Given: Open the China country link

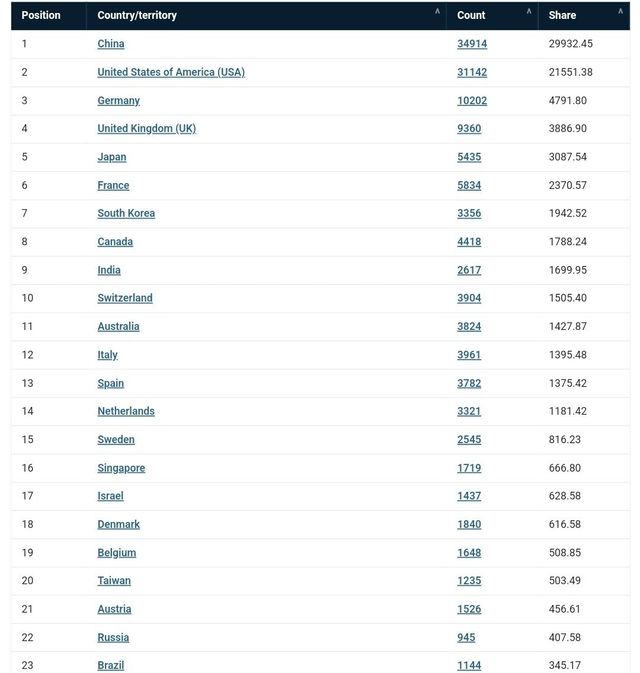Looking at the screenshot, I should tap(111, 44).
